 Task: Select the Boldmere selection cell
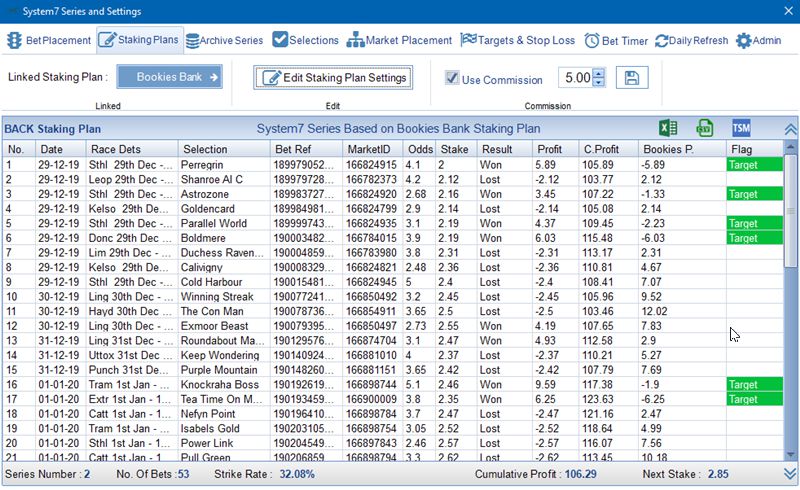(x=224, y=238)
